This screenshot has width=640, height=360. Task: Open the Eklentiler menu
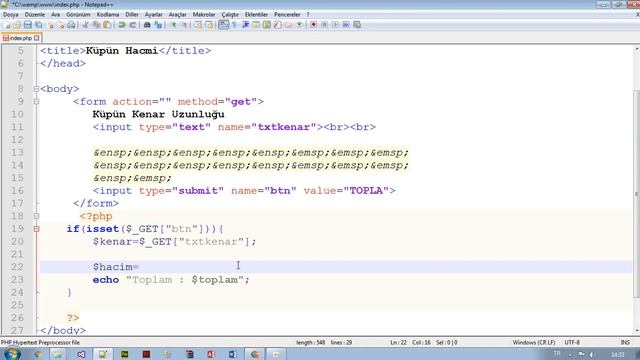pyautogui.click(x=256, y=15)
